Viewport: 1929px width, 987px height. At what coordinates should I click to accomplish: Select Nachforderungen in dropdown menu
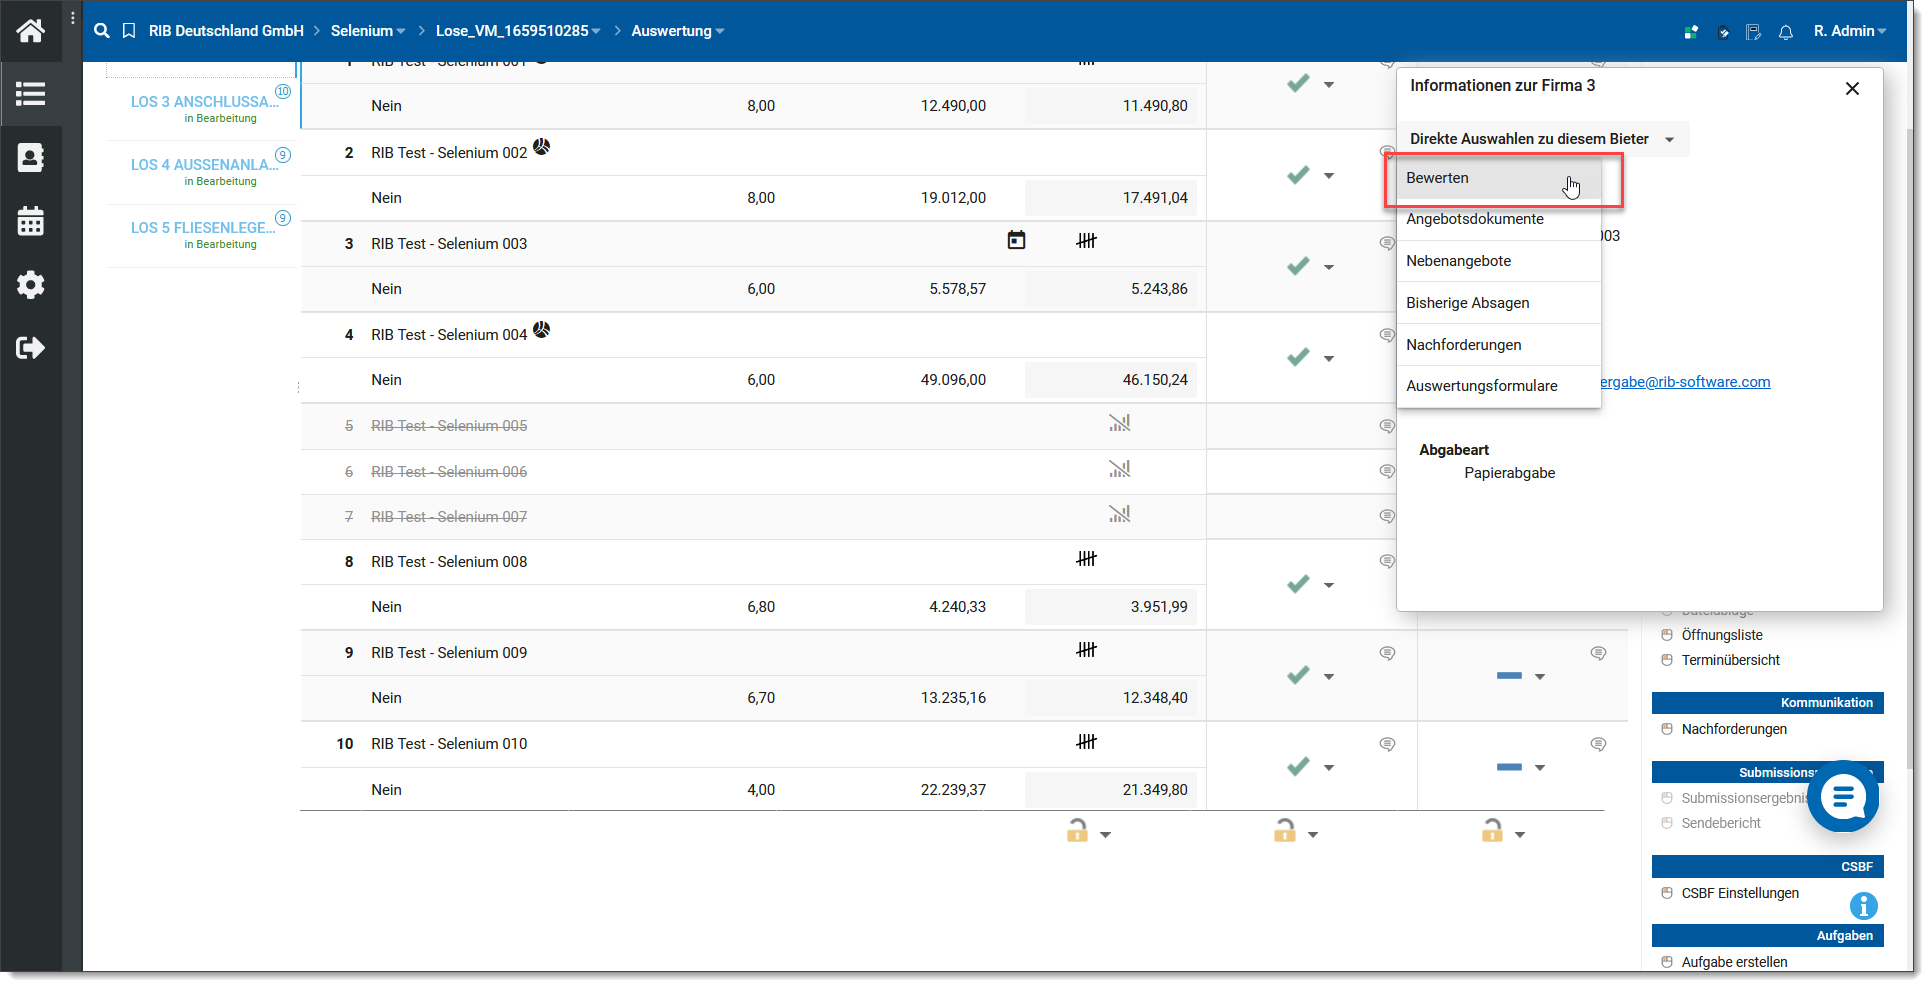(1499, 345)
